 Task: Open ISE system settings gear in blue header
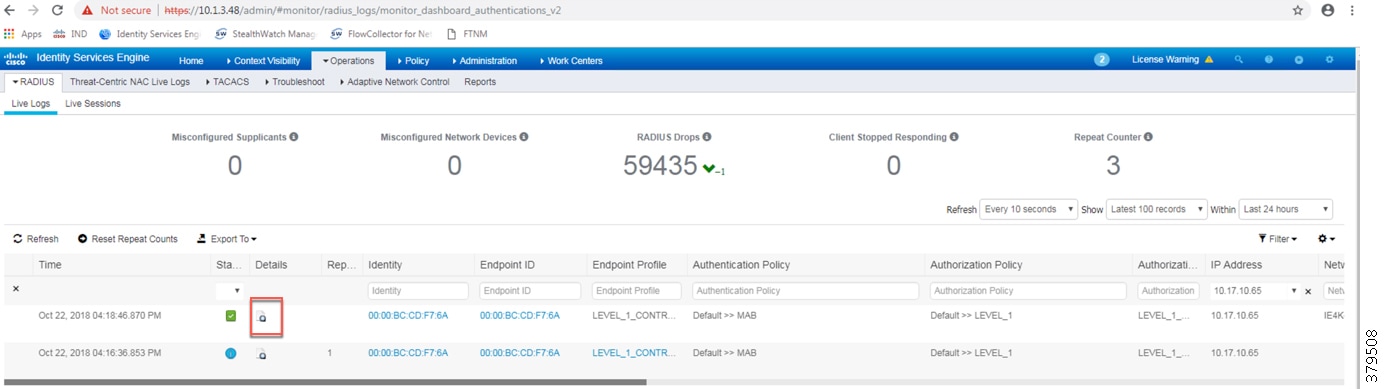pyautogui.click(x=1329, y=60)
